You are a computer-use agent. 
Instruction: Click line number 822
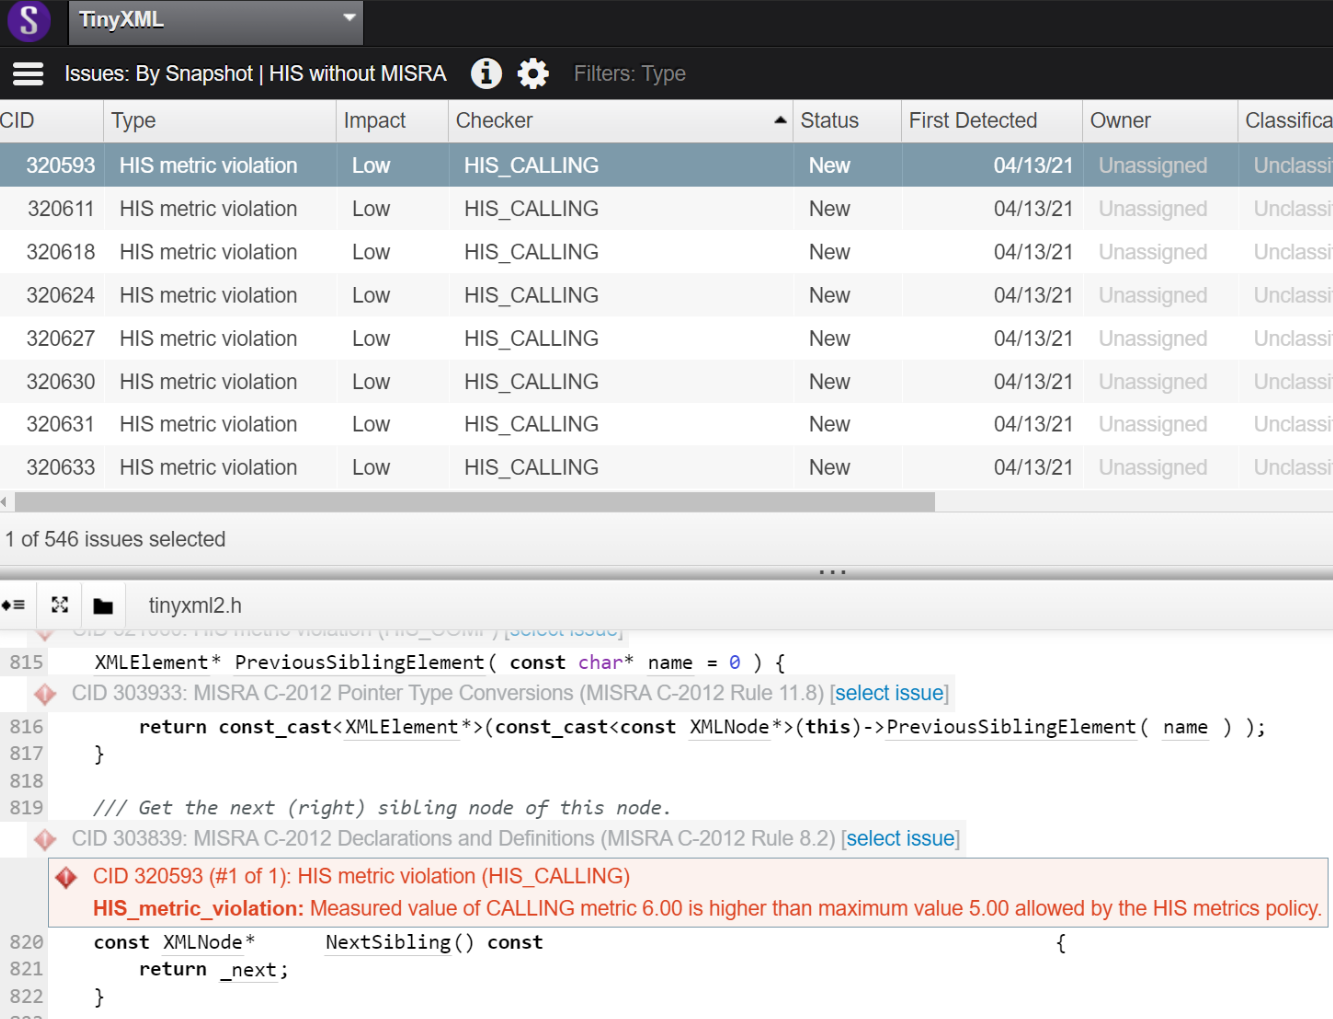pyautogui.click(x=27, y=997)
